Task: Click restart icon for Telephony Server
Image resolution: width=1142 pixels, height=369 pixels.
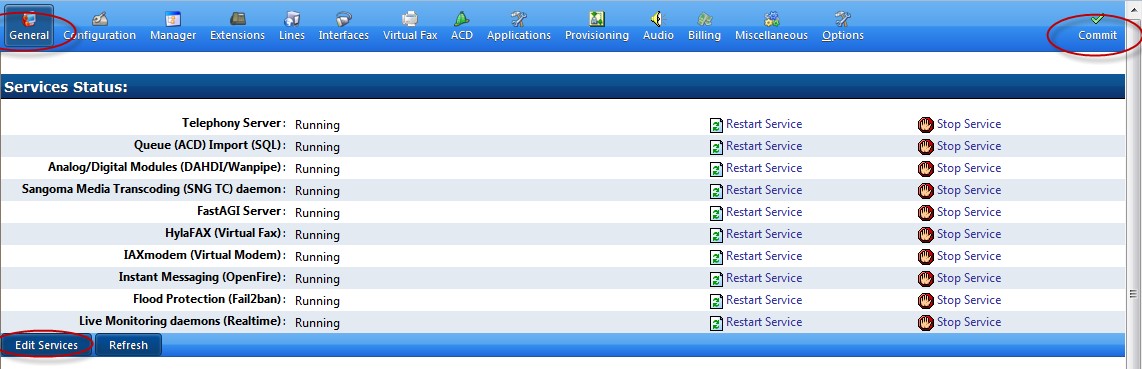Action: [x=717, y=125]
